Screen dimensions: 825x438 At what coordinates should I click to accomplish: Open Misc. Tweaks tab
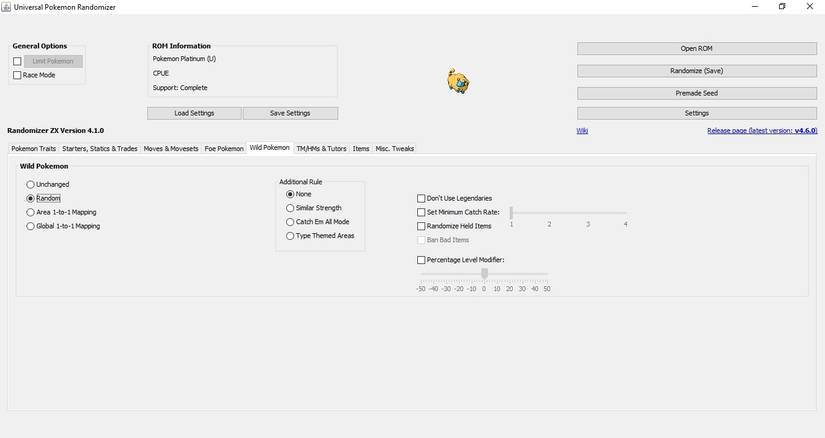pos(395,148)
